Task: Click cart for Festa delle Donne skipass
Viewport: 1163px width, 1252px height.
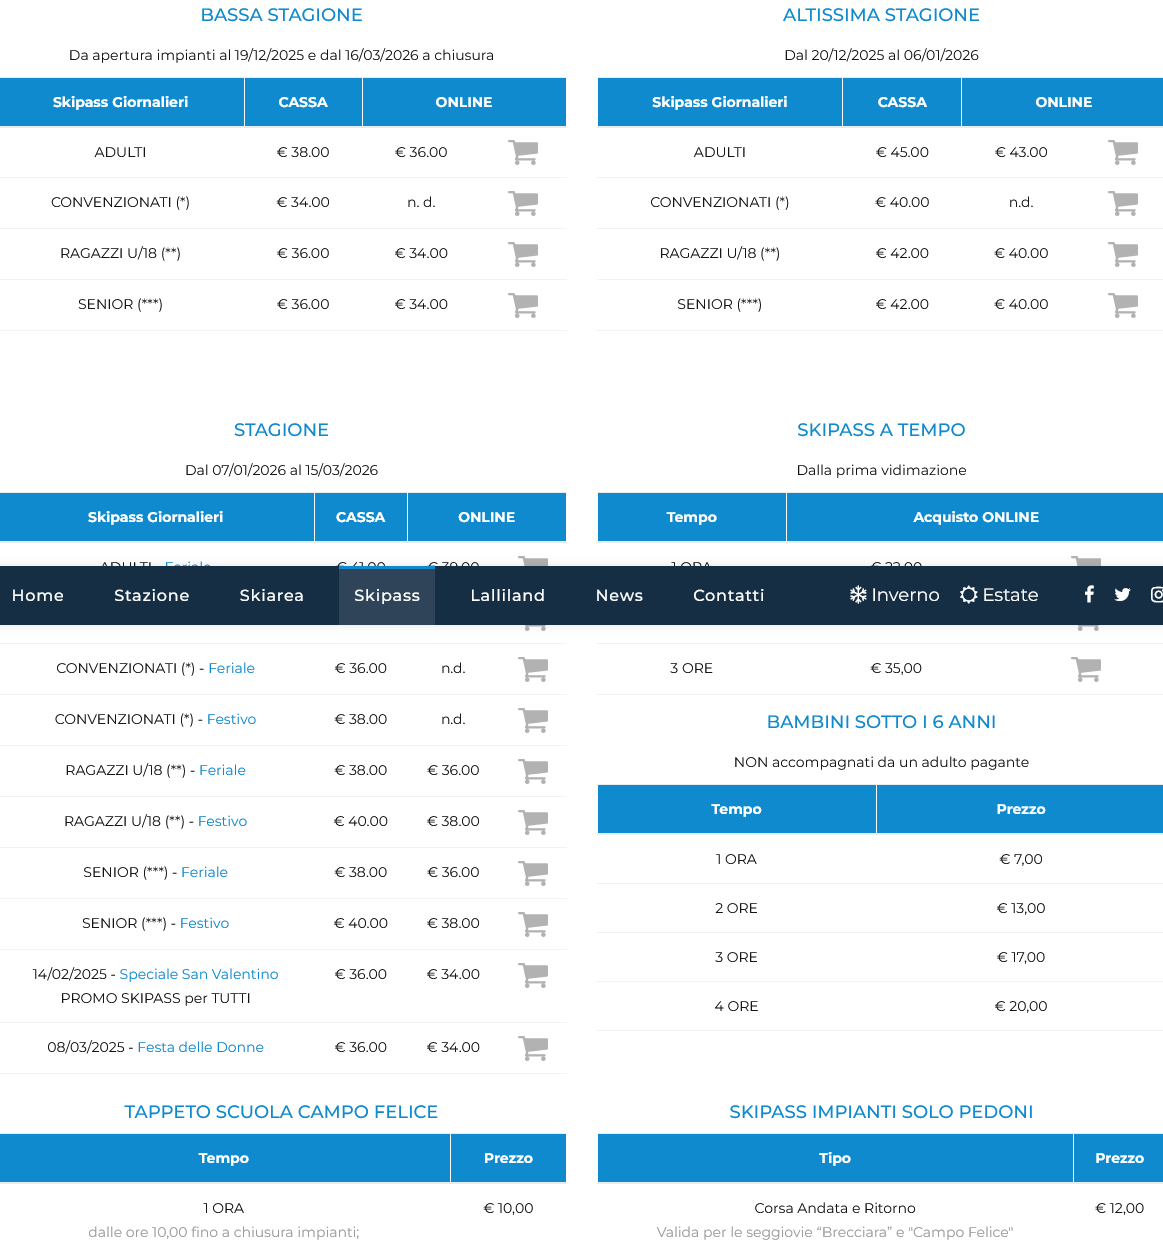Action: tap(534, 1048)
